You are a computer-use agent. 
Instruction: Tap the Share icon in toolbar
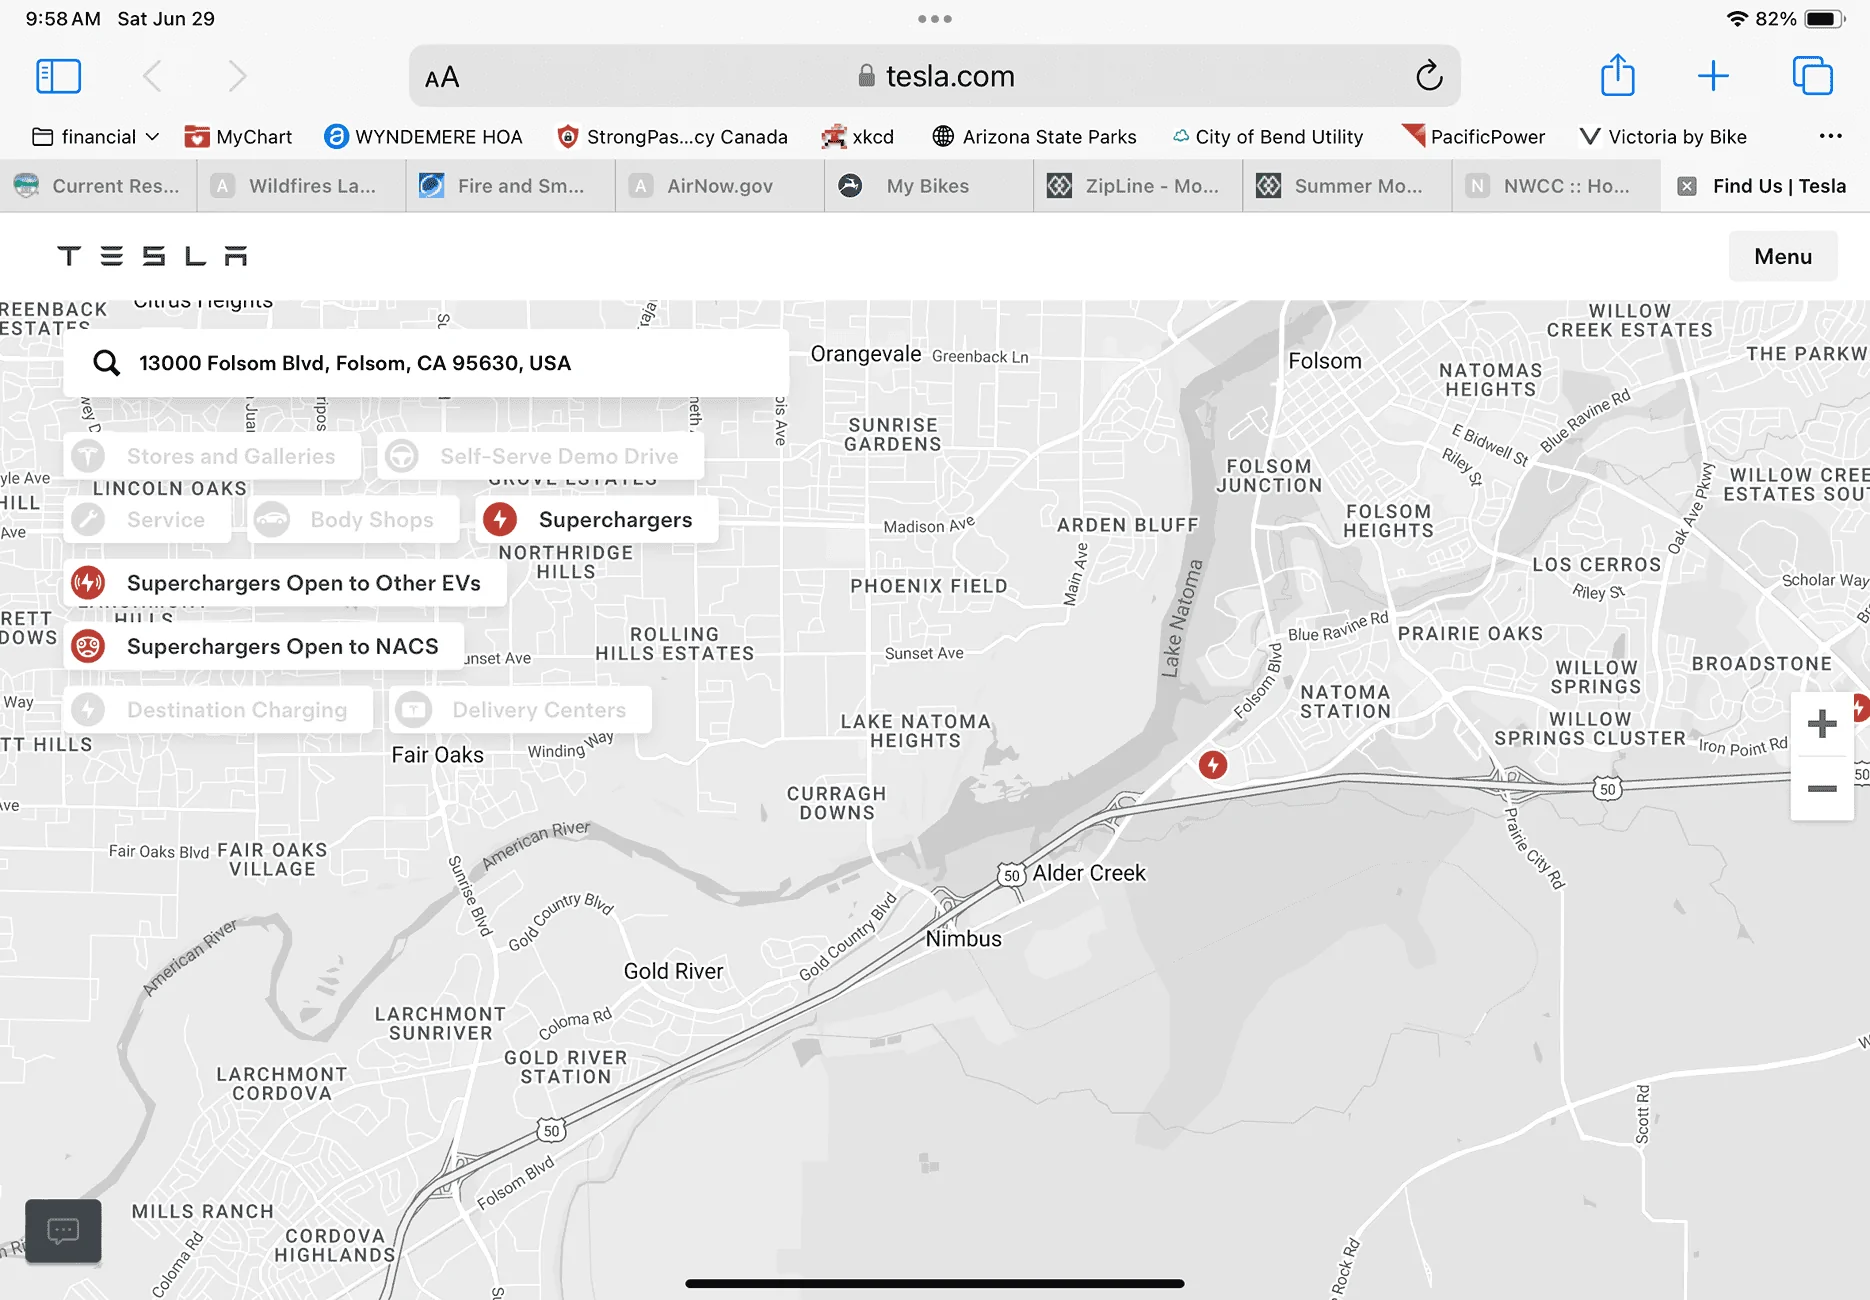(1617, 75)
